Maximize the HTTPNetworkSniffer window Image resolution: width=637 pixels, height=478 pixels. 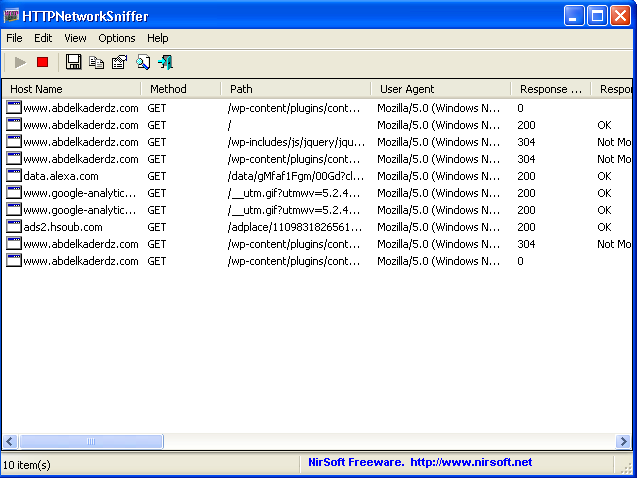click(597, 16)
